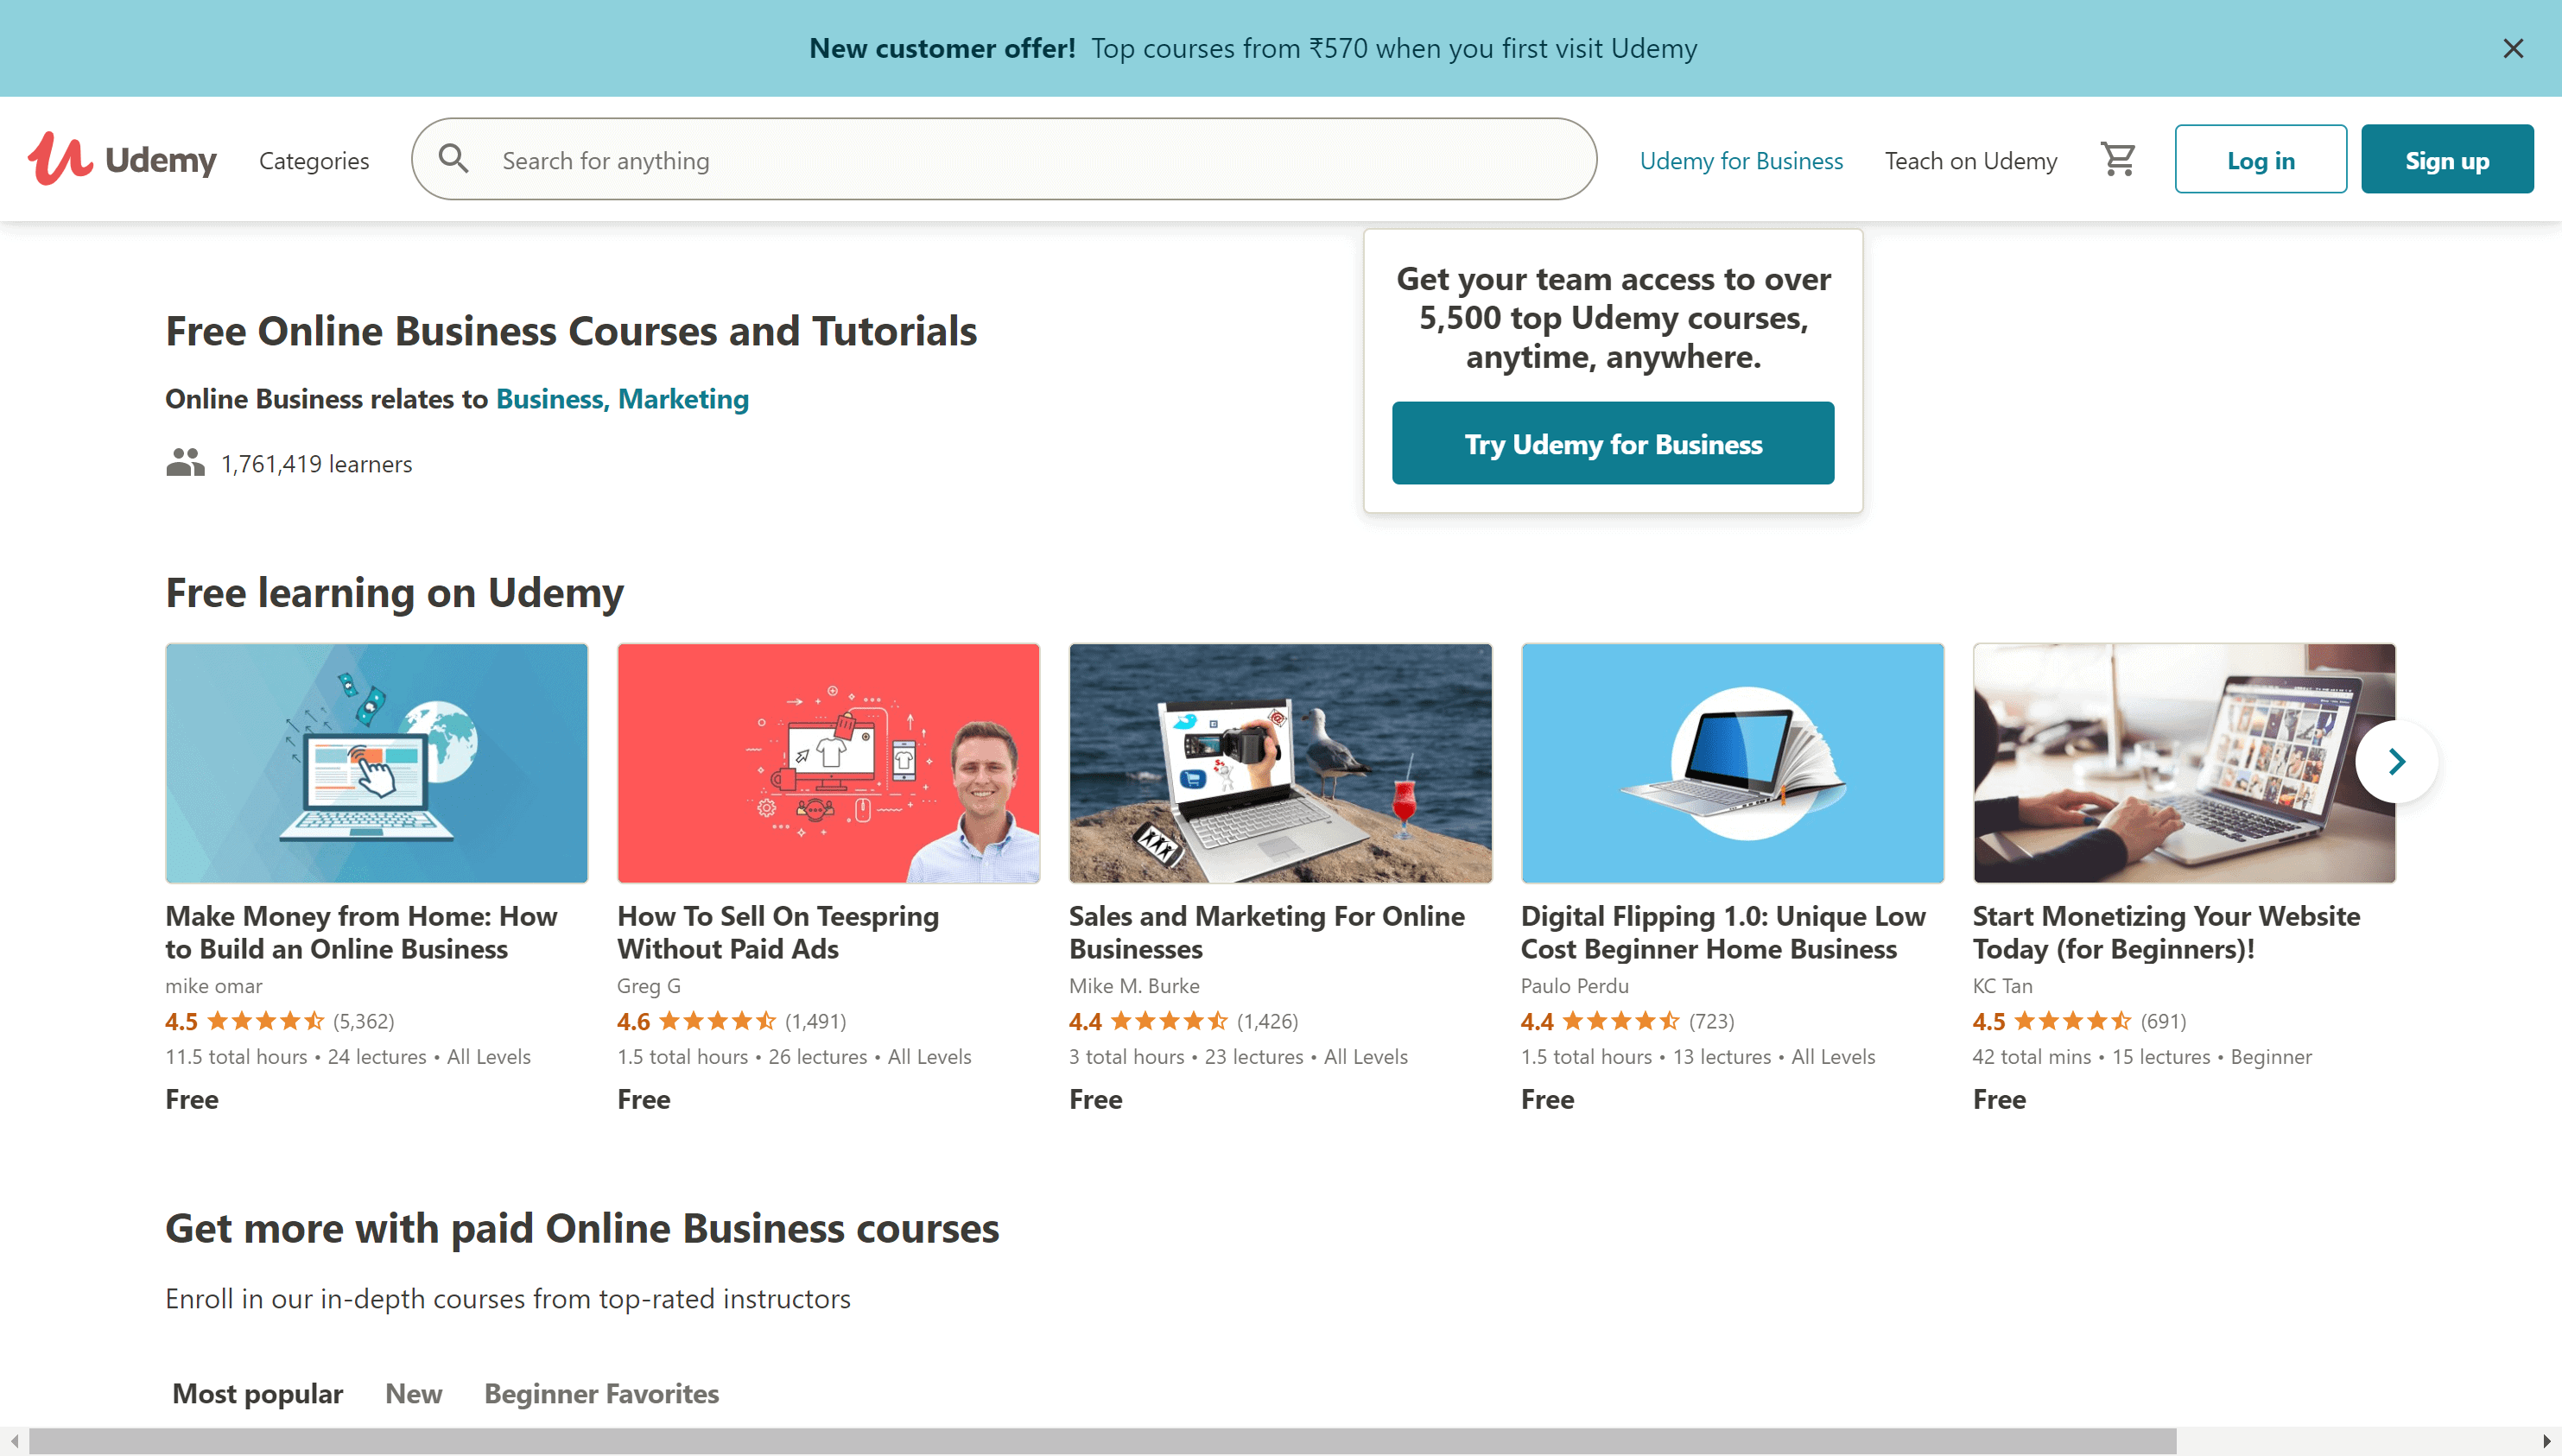Click the Free price under Teespring course
Screen dimensions: 2562x1456
[644, 1099]
